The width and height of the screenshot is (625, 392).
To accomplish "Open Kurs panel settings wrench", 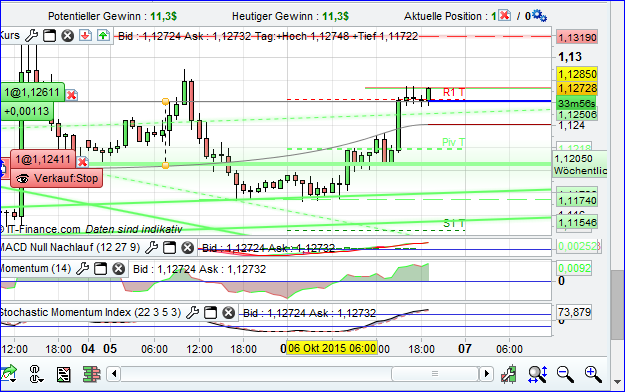I will (31, 35).
